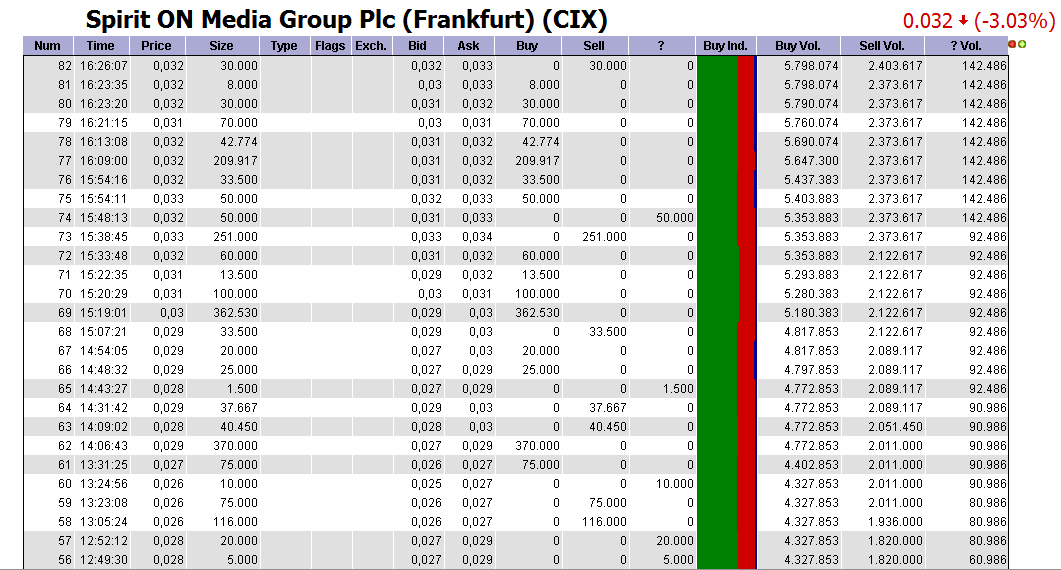This screenshot has height=570, width=1061.
Task: Click the green dot icon beside ? Vol. header
Action: pos(1022,45)
